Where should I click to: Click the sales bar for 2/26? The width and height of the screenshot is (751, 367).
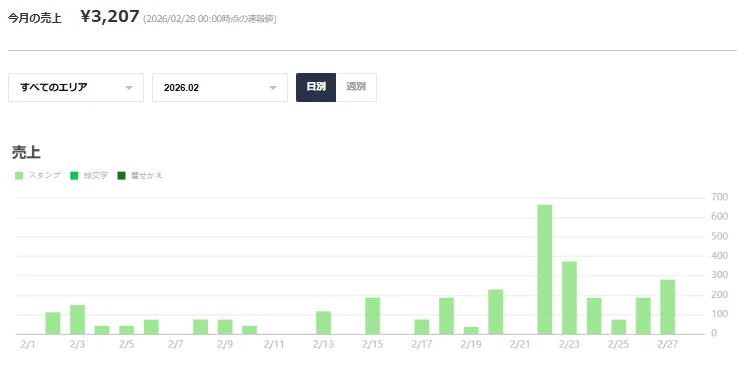click(643, 316)
